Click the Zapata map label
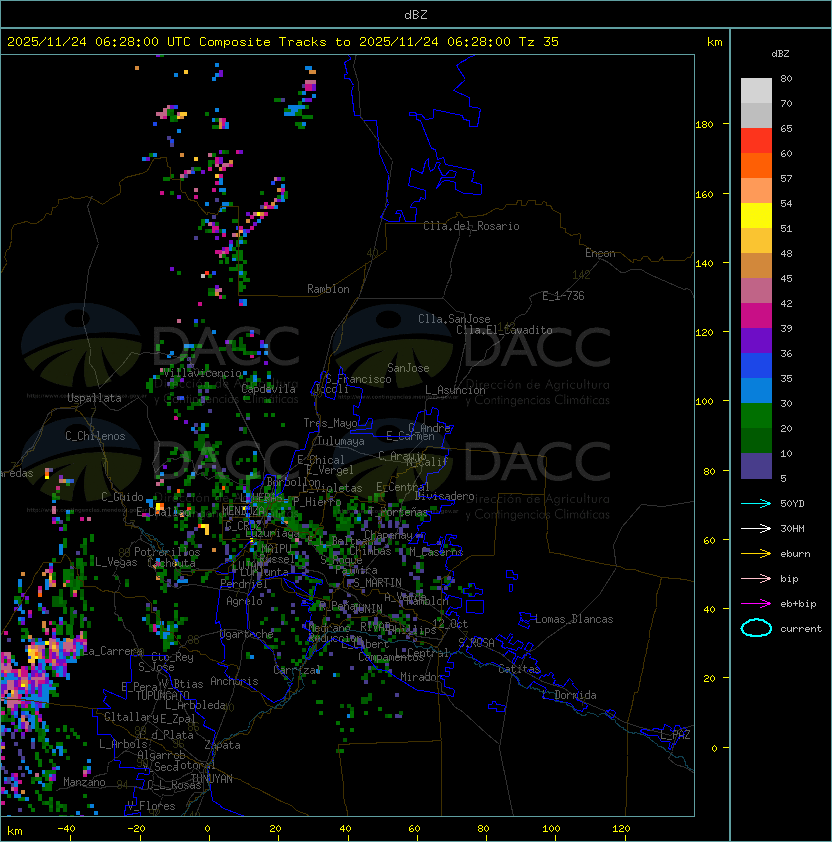The height and width of the screenshot is (842, 832). pos(222,745)
